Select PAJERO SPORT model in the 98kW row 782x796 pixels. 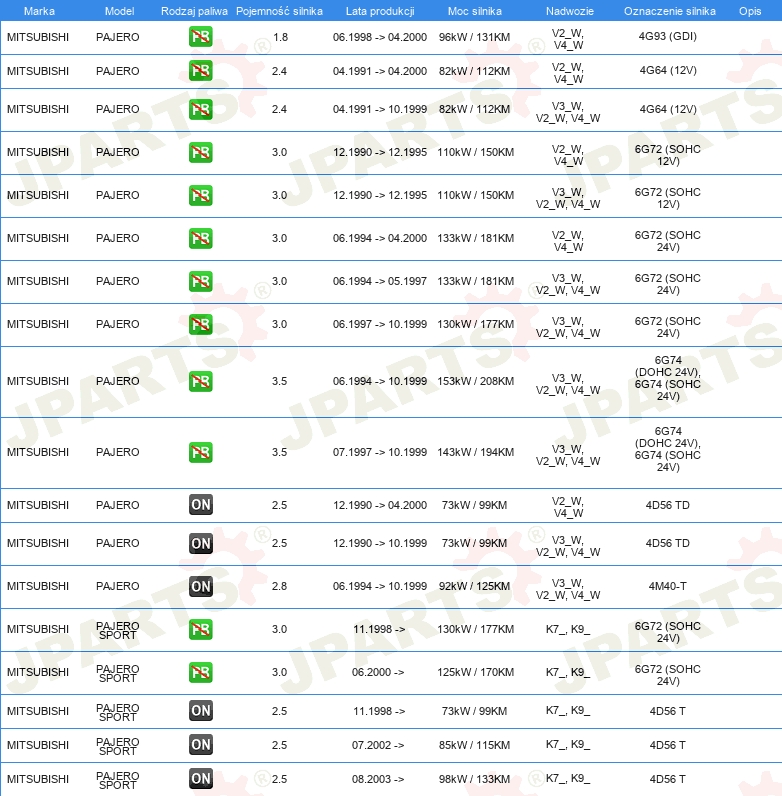point(117,780)
